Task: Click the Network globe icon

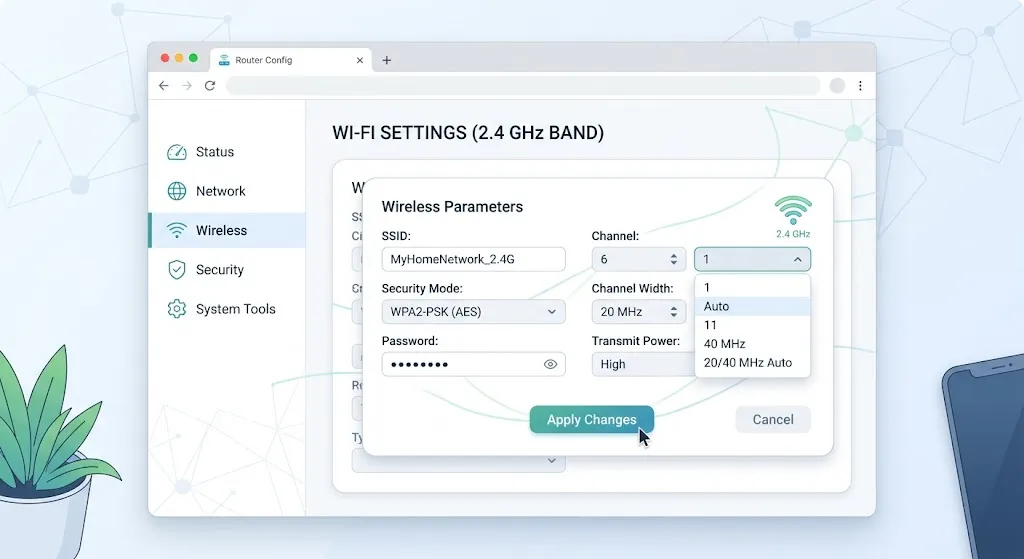Action: 176,191
